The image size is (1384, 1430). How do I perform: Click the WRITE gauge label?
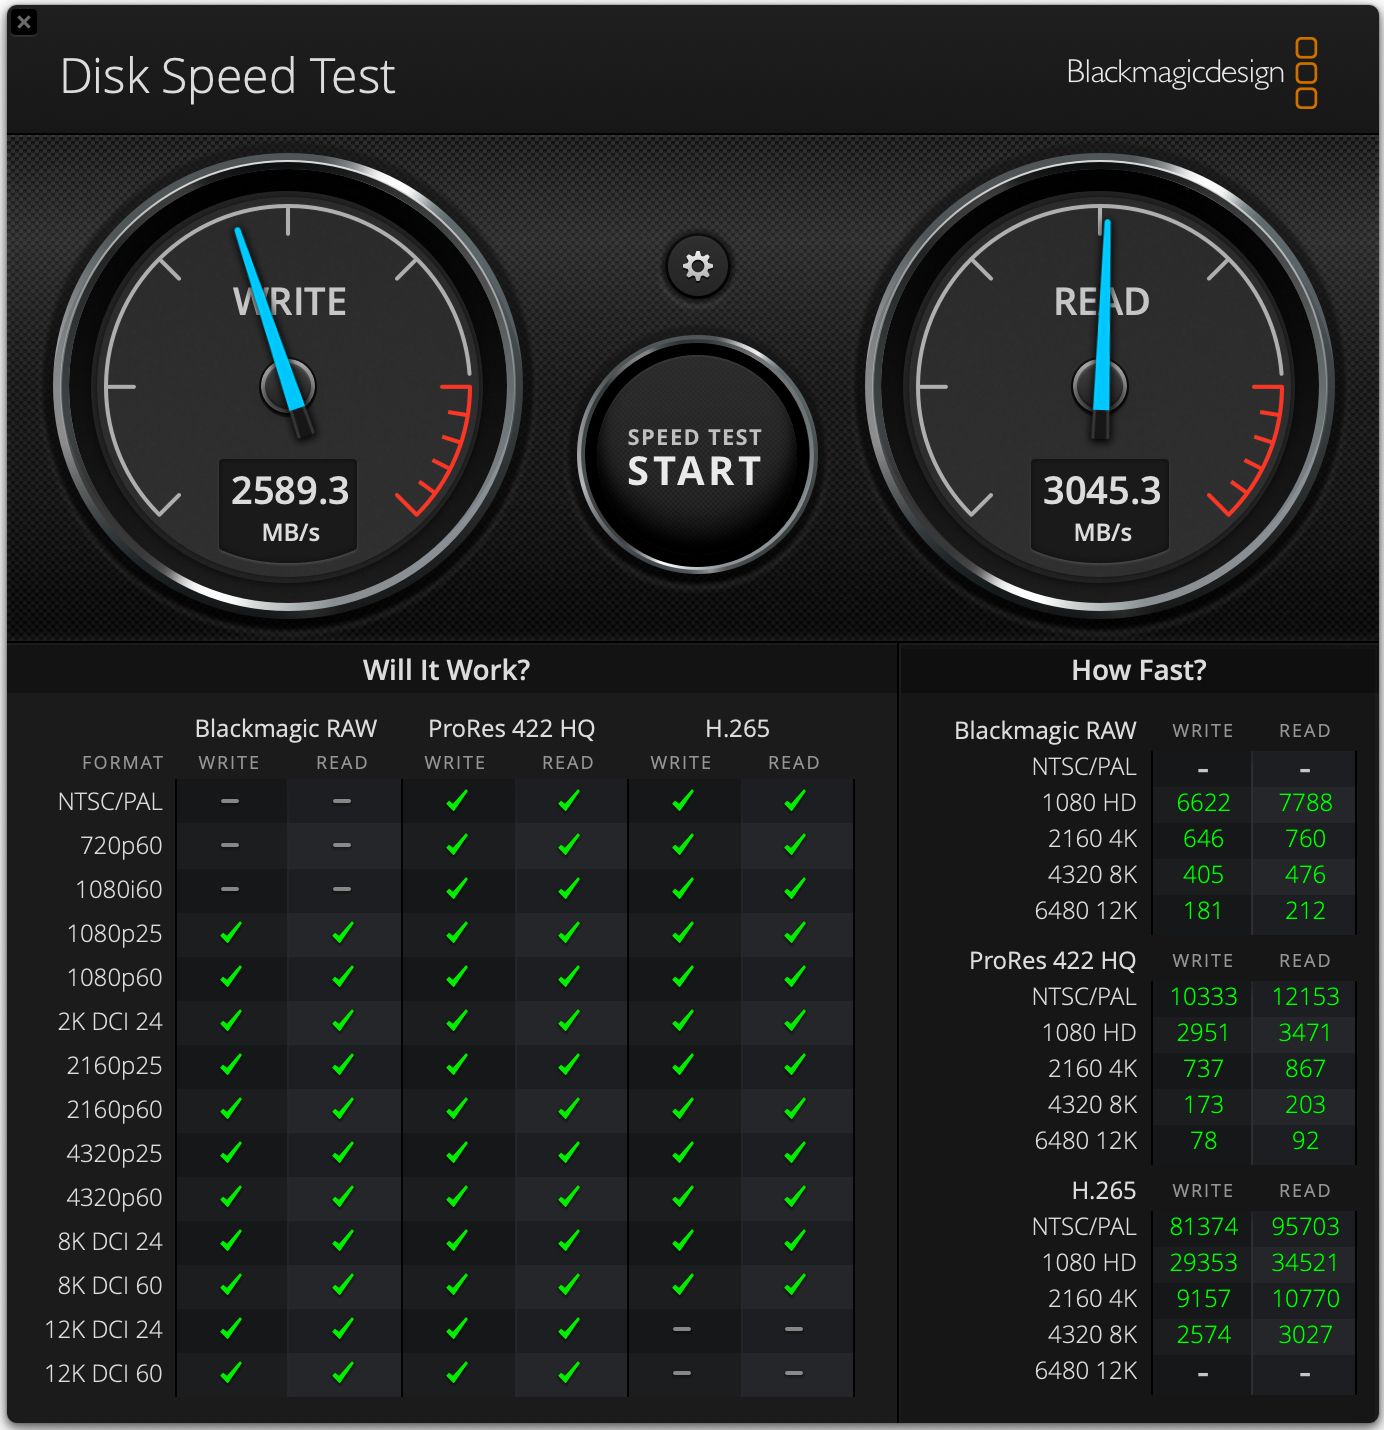click(x=290, y=302)
